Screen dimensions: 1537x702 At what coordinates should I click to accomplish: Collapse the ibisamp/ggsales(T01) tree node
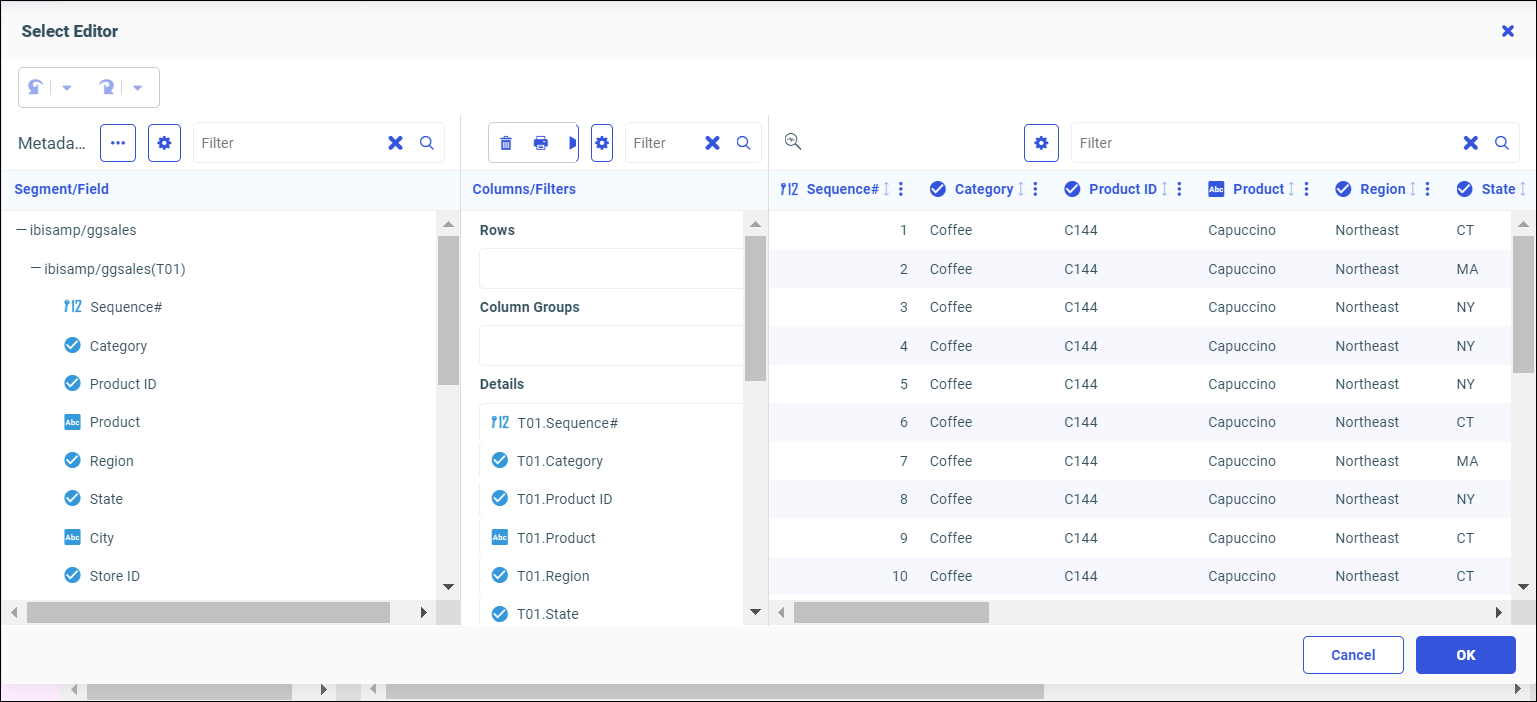[x=36, y=269]
